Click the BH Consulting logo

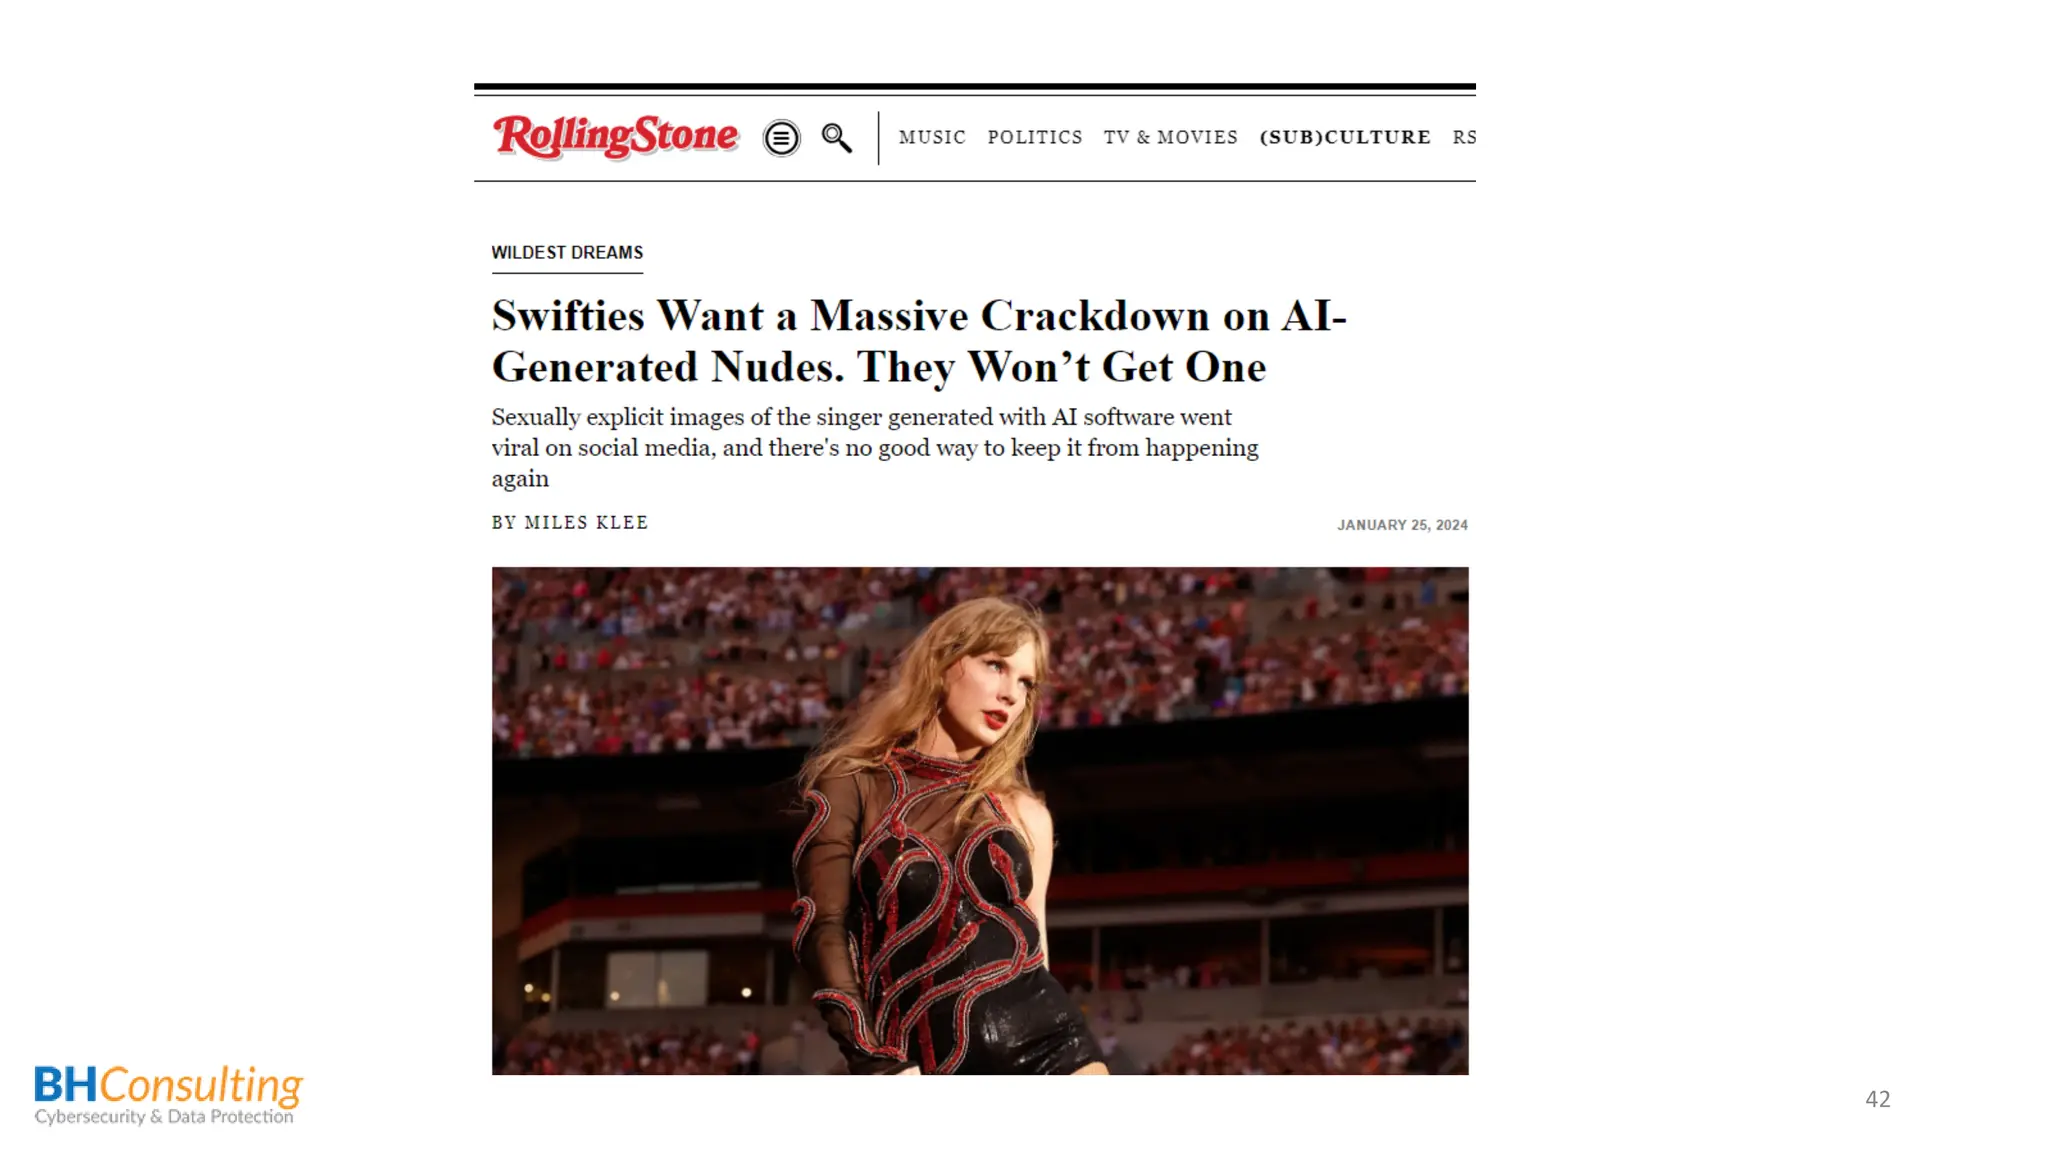(x=168, y=1095)
